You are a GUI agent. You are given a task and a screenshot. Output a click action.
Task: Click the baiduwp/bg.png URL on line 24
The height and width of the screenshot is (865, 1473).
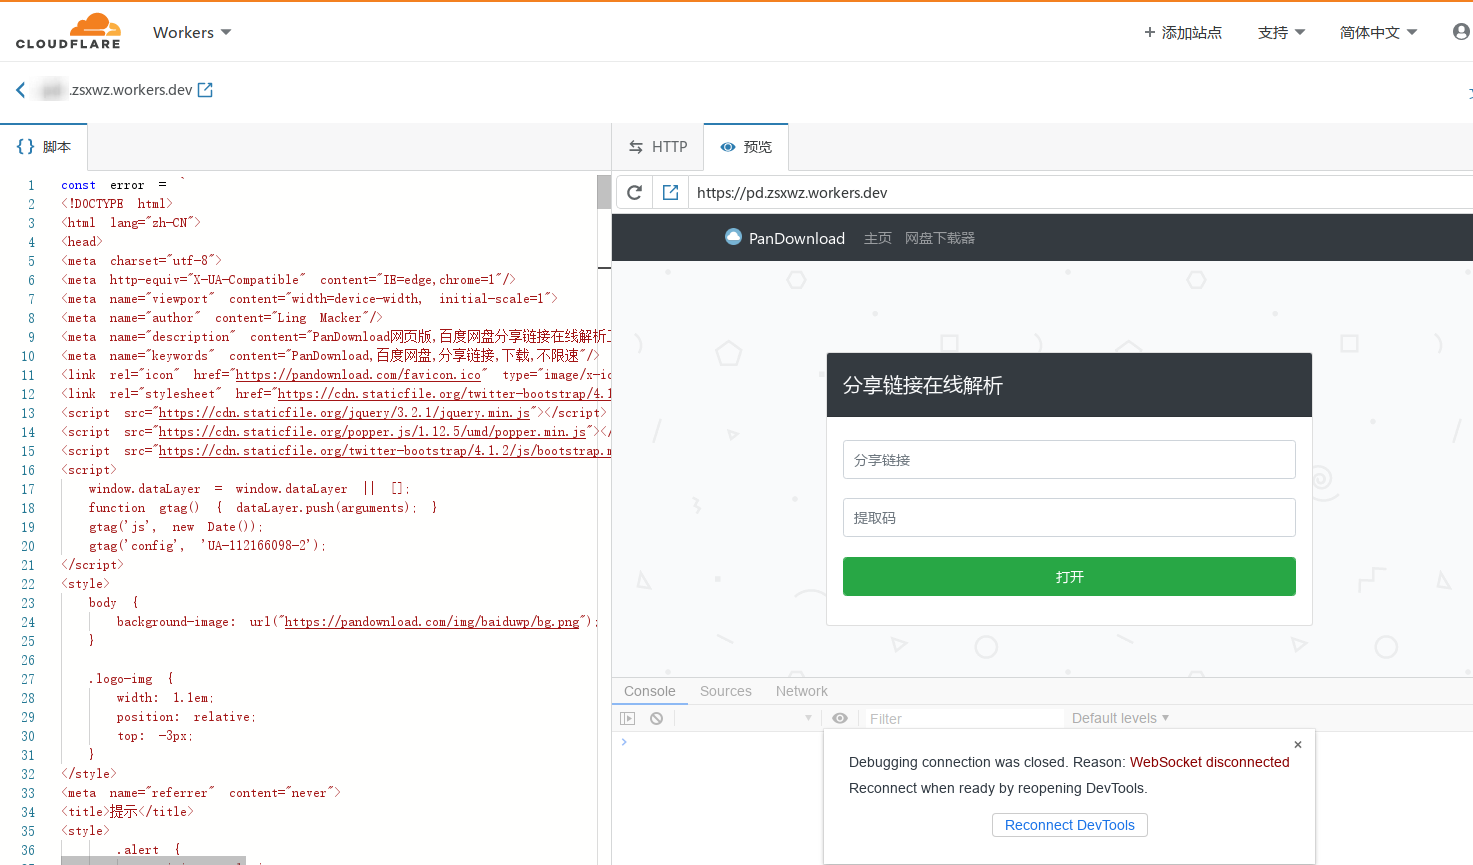(432, 622)
